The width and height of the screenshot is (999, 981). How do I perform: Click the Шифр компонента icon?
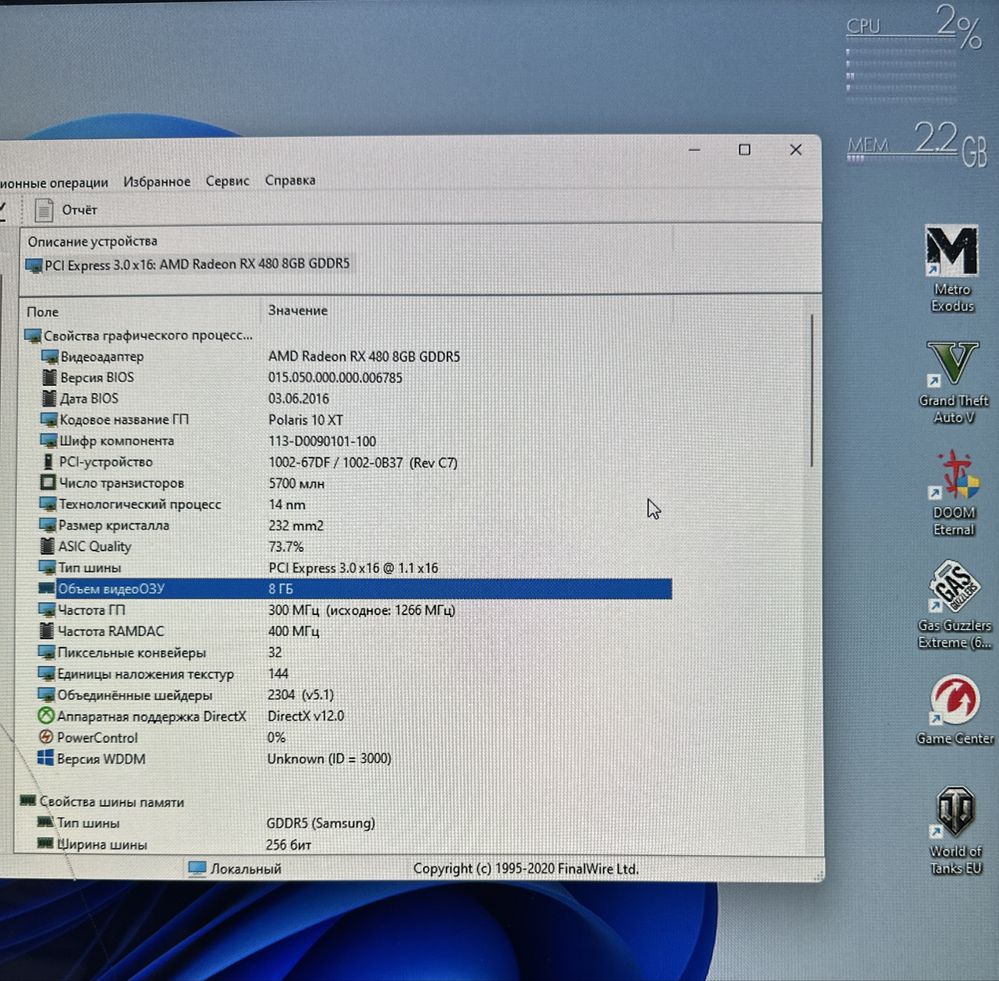tap(48, 440)
